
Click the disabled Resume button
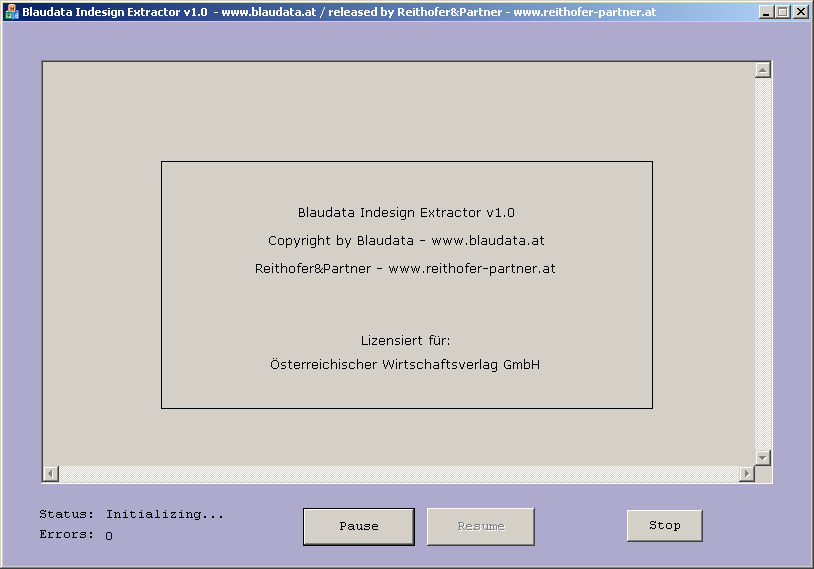(x=481, y=526)
